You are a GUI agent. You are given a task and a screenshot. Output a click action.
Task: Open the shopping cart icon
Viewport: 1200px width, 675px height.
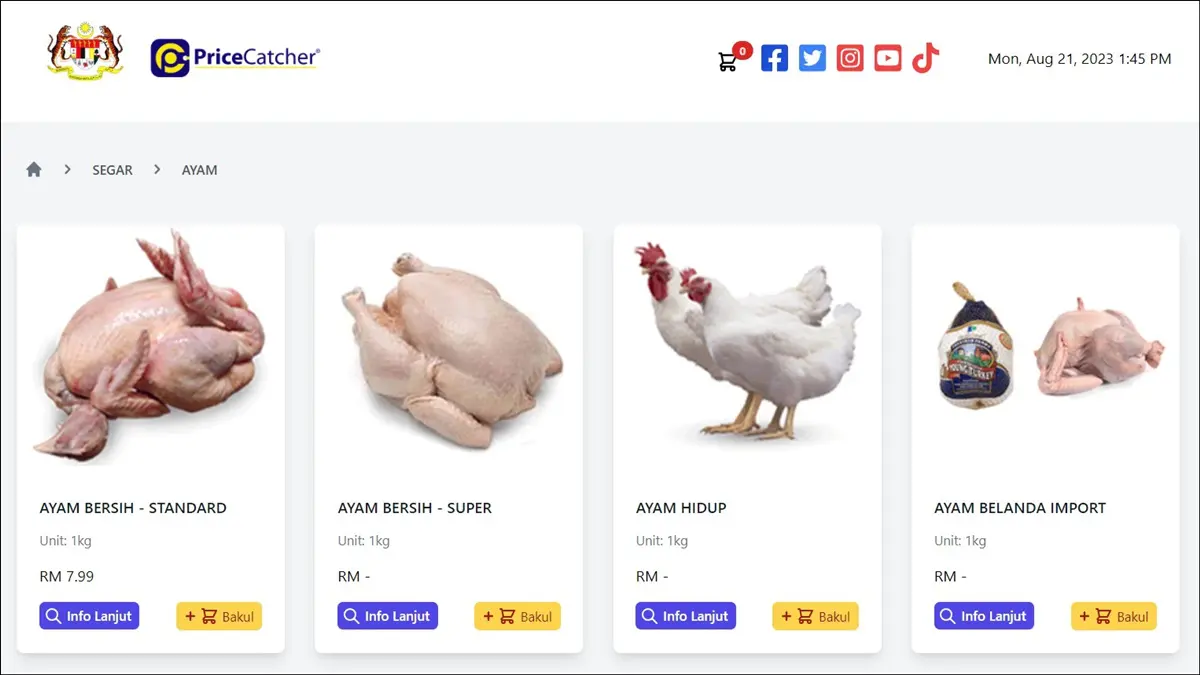(728, 61)
